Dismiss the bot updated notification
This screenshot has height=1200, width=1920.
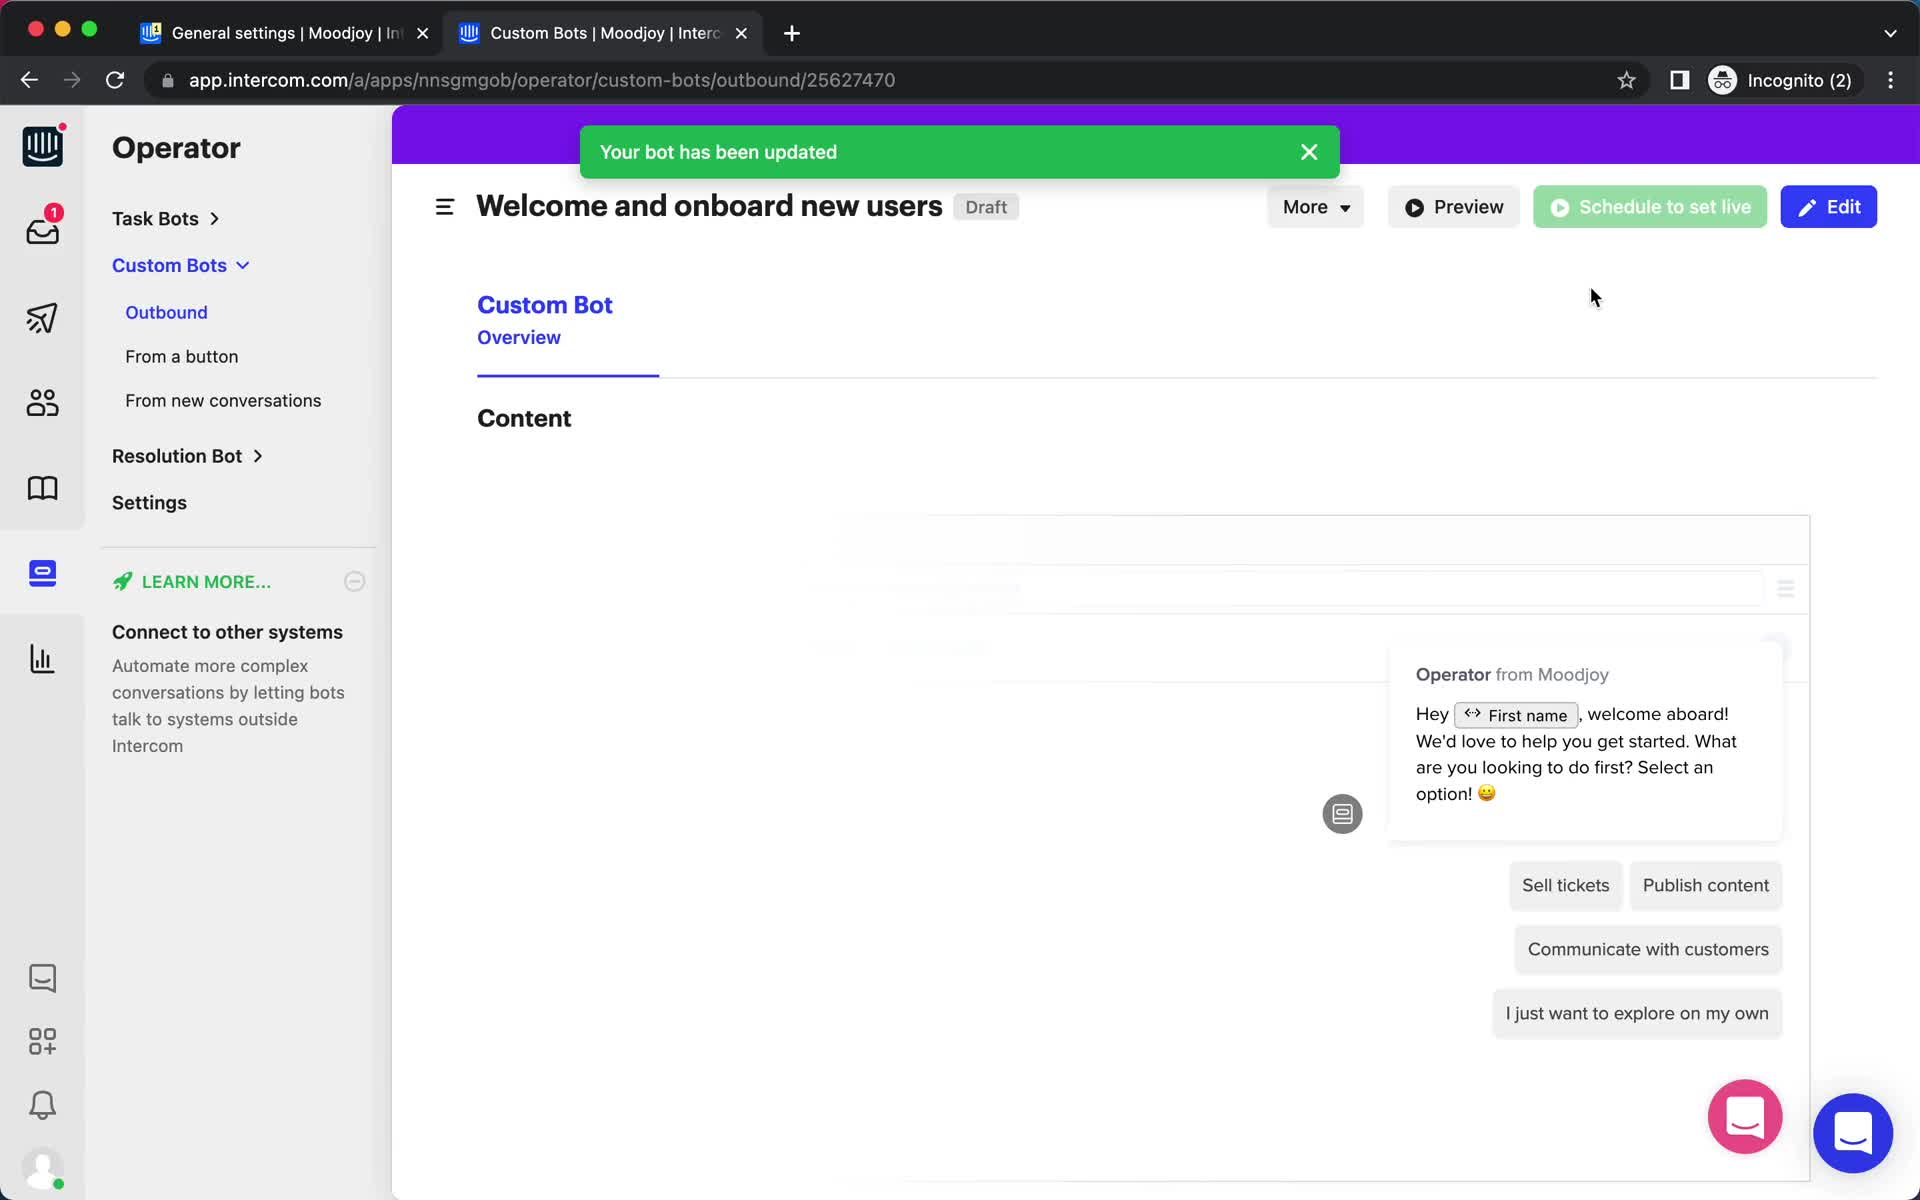coord(1308,151)
